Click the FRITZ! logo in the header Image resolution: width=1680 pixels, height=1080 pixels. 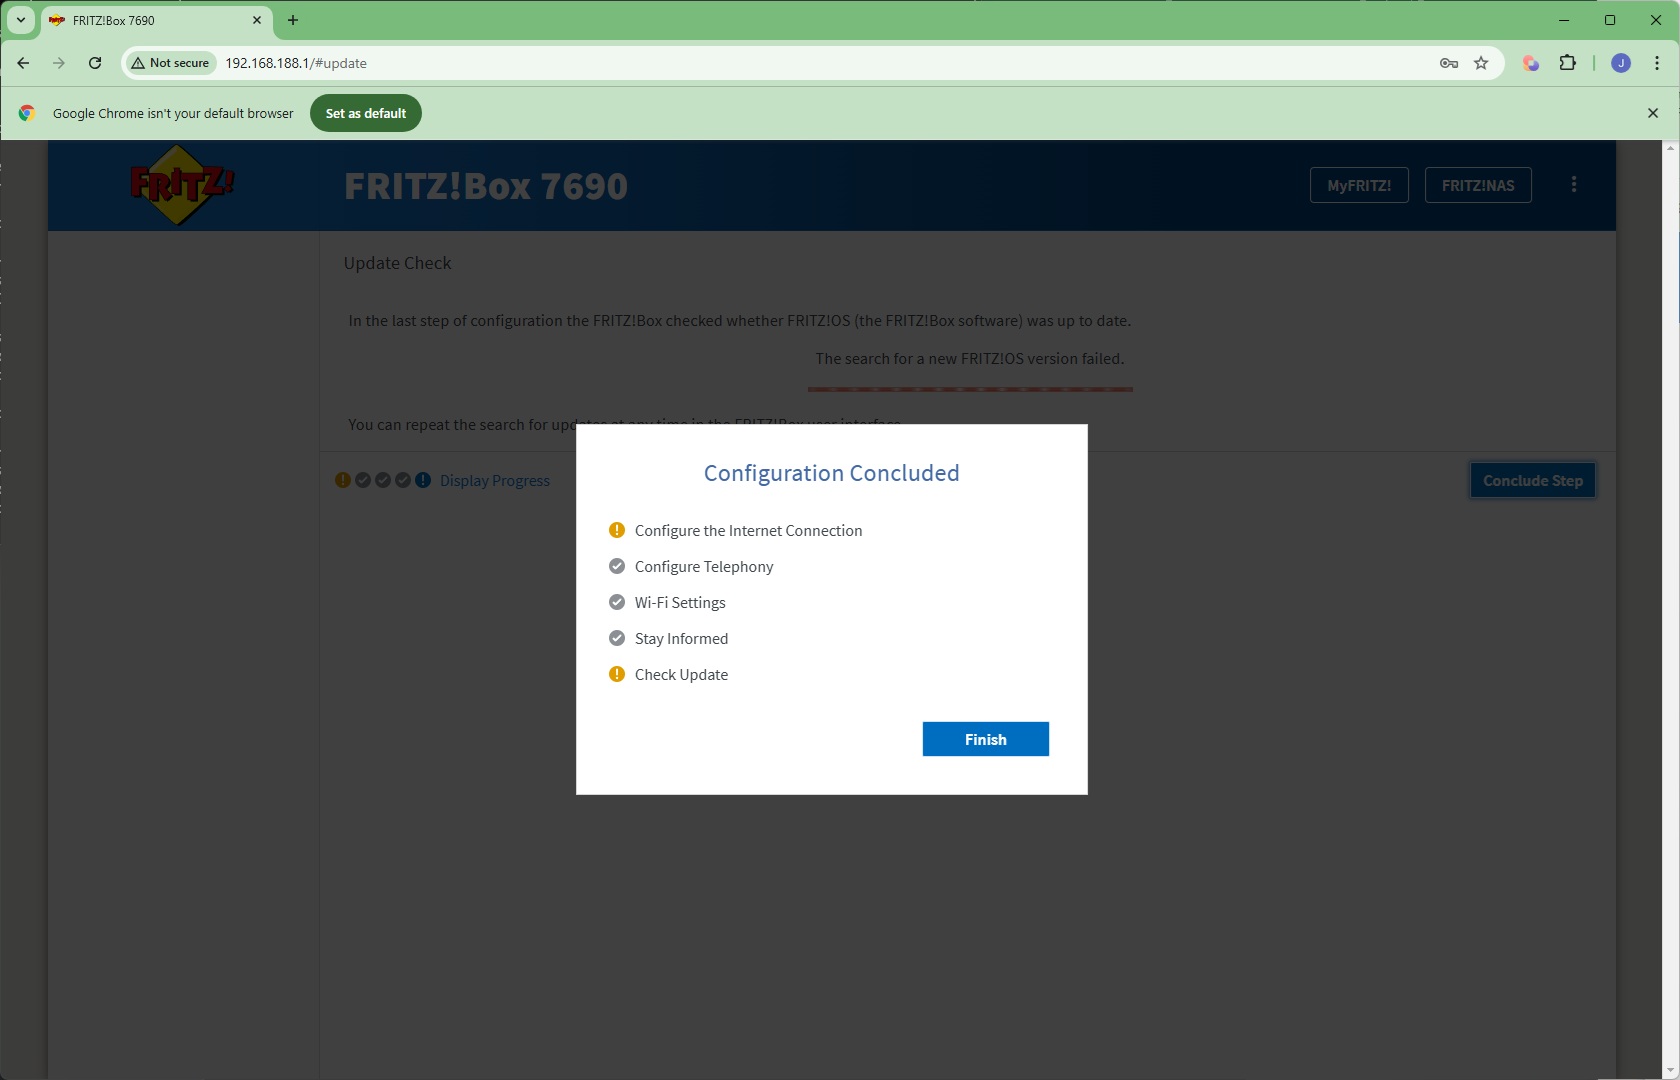coord(181,185)
